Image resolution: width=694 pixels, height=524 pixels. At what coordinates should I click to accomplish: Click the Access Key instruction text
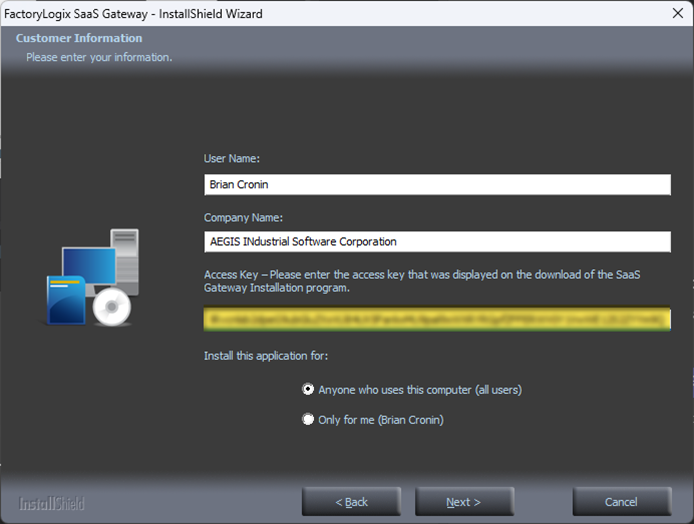click(x=422, y=281)
